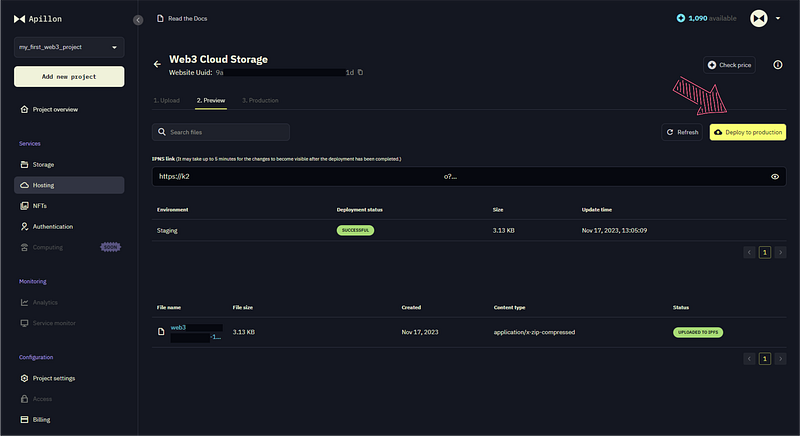Click the Staging environment cell

[167, 230]
